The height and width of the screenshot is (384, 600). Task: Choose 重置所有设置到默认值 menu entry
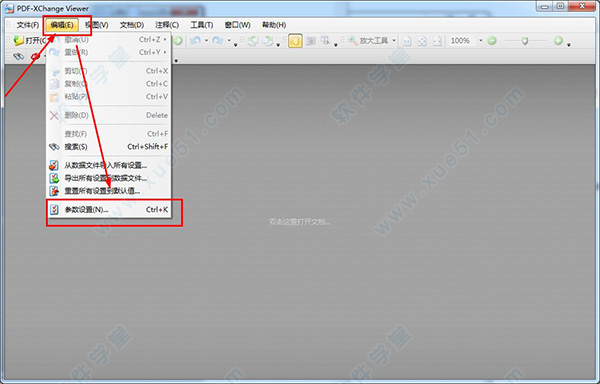coord(108,190)
